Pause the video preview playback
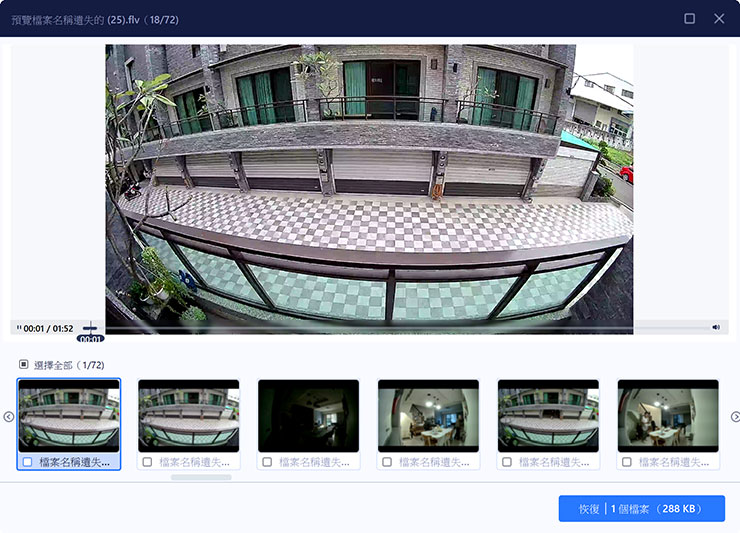Image resolution: width=740 pixels, height=533 pixels. pos(19,328)
